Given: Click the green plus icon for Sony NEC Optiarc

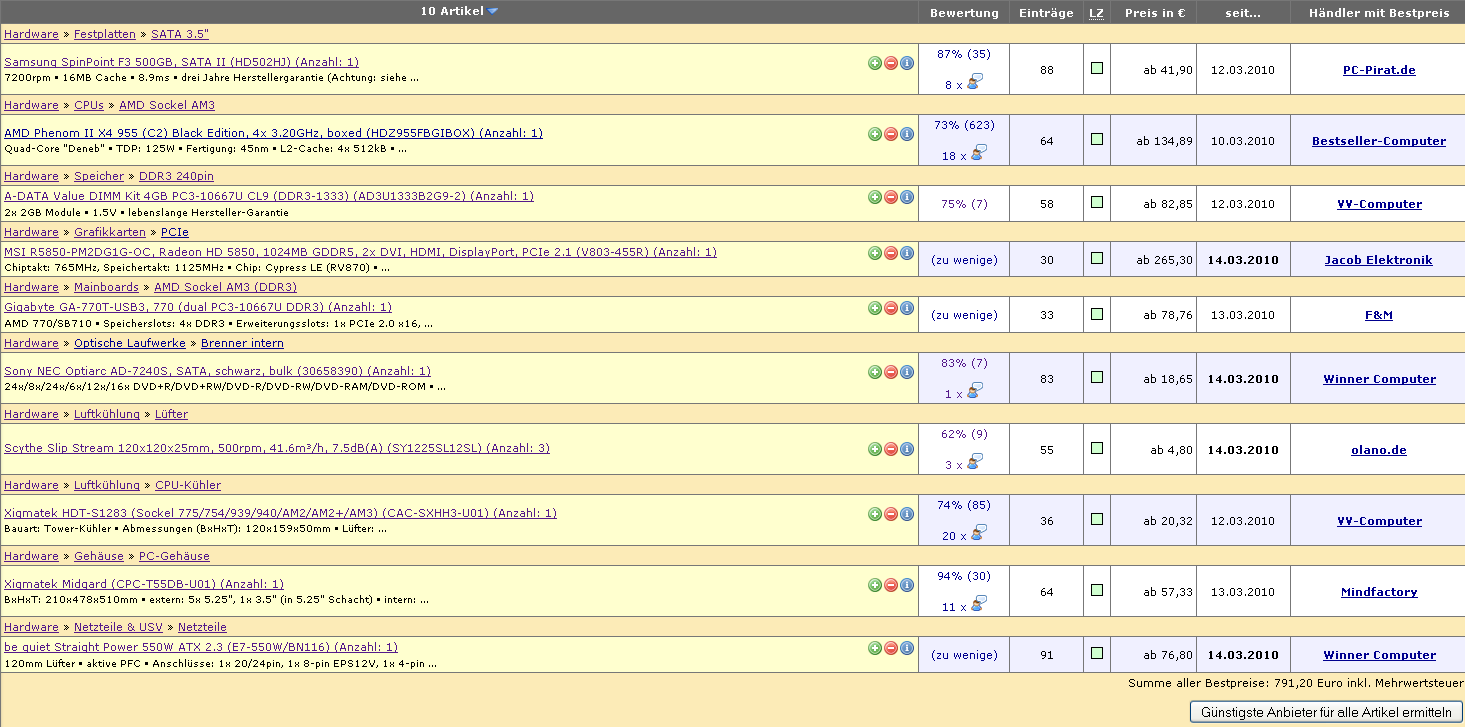Looking at the screenshot, I should click(875, 372).
